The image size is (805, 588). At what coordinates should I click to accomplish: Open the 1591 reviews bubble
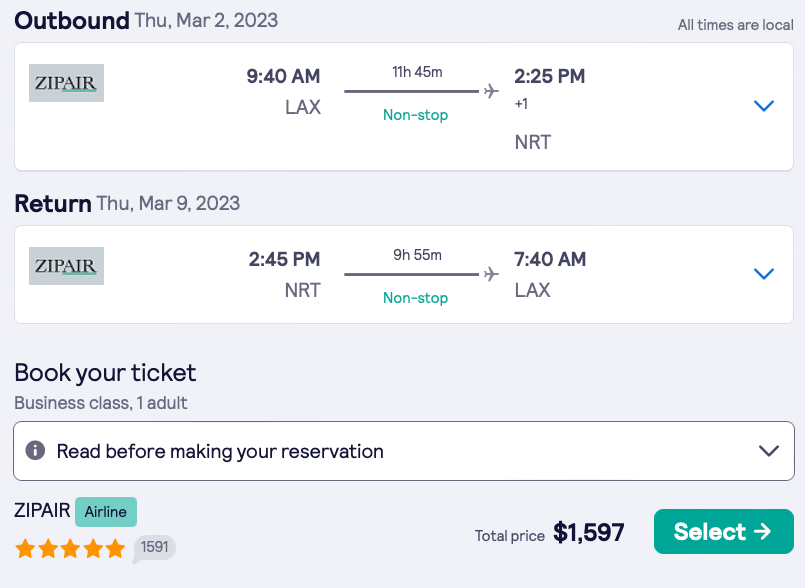pyautogui.click(x=154, y=547)
